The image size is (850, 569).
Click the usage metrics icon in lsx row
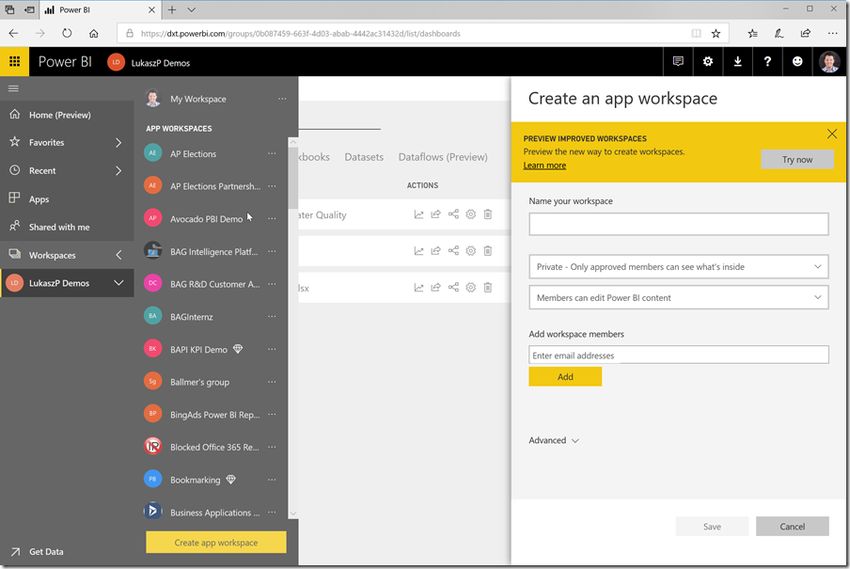(x=418, y=288)
